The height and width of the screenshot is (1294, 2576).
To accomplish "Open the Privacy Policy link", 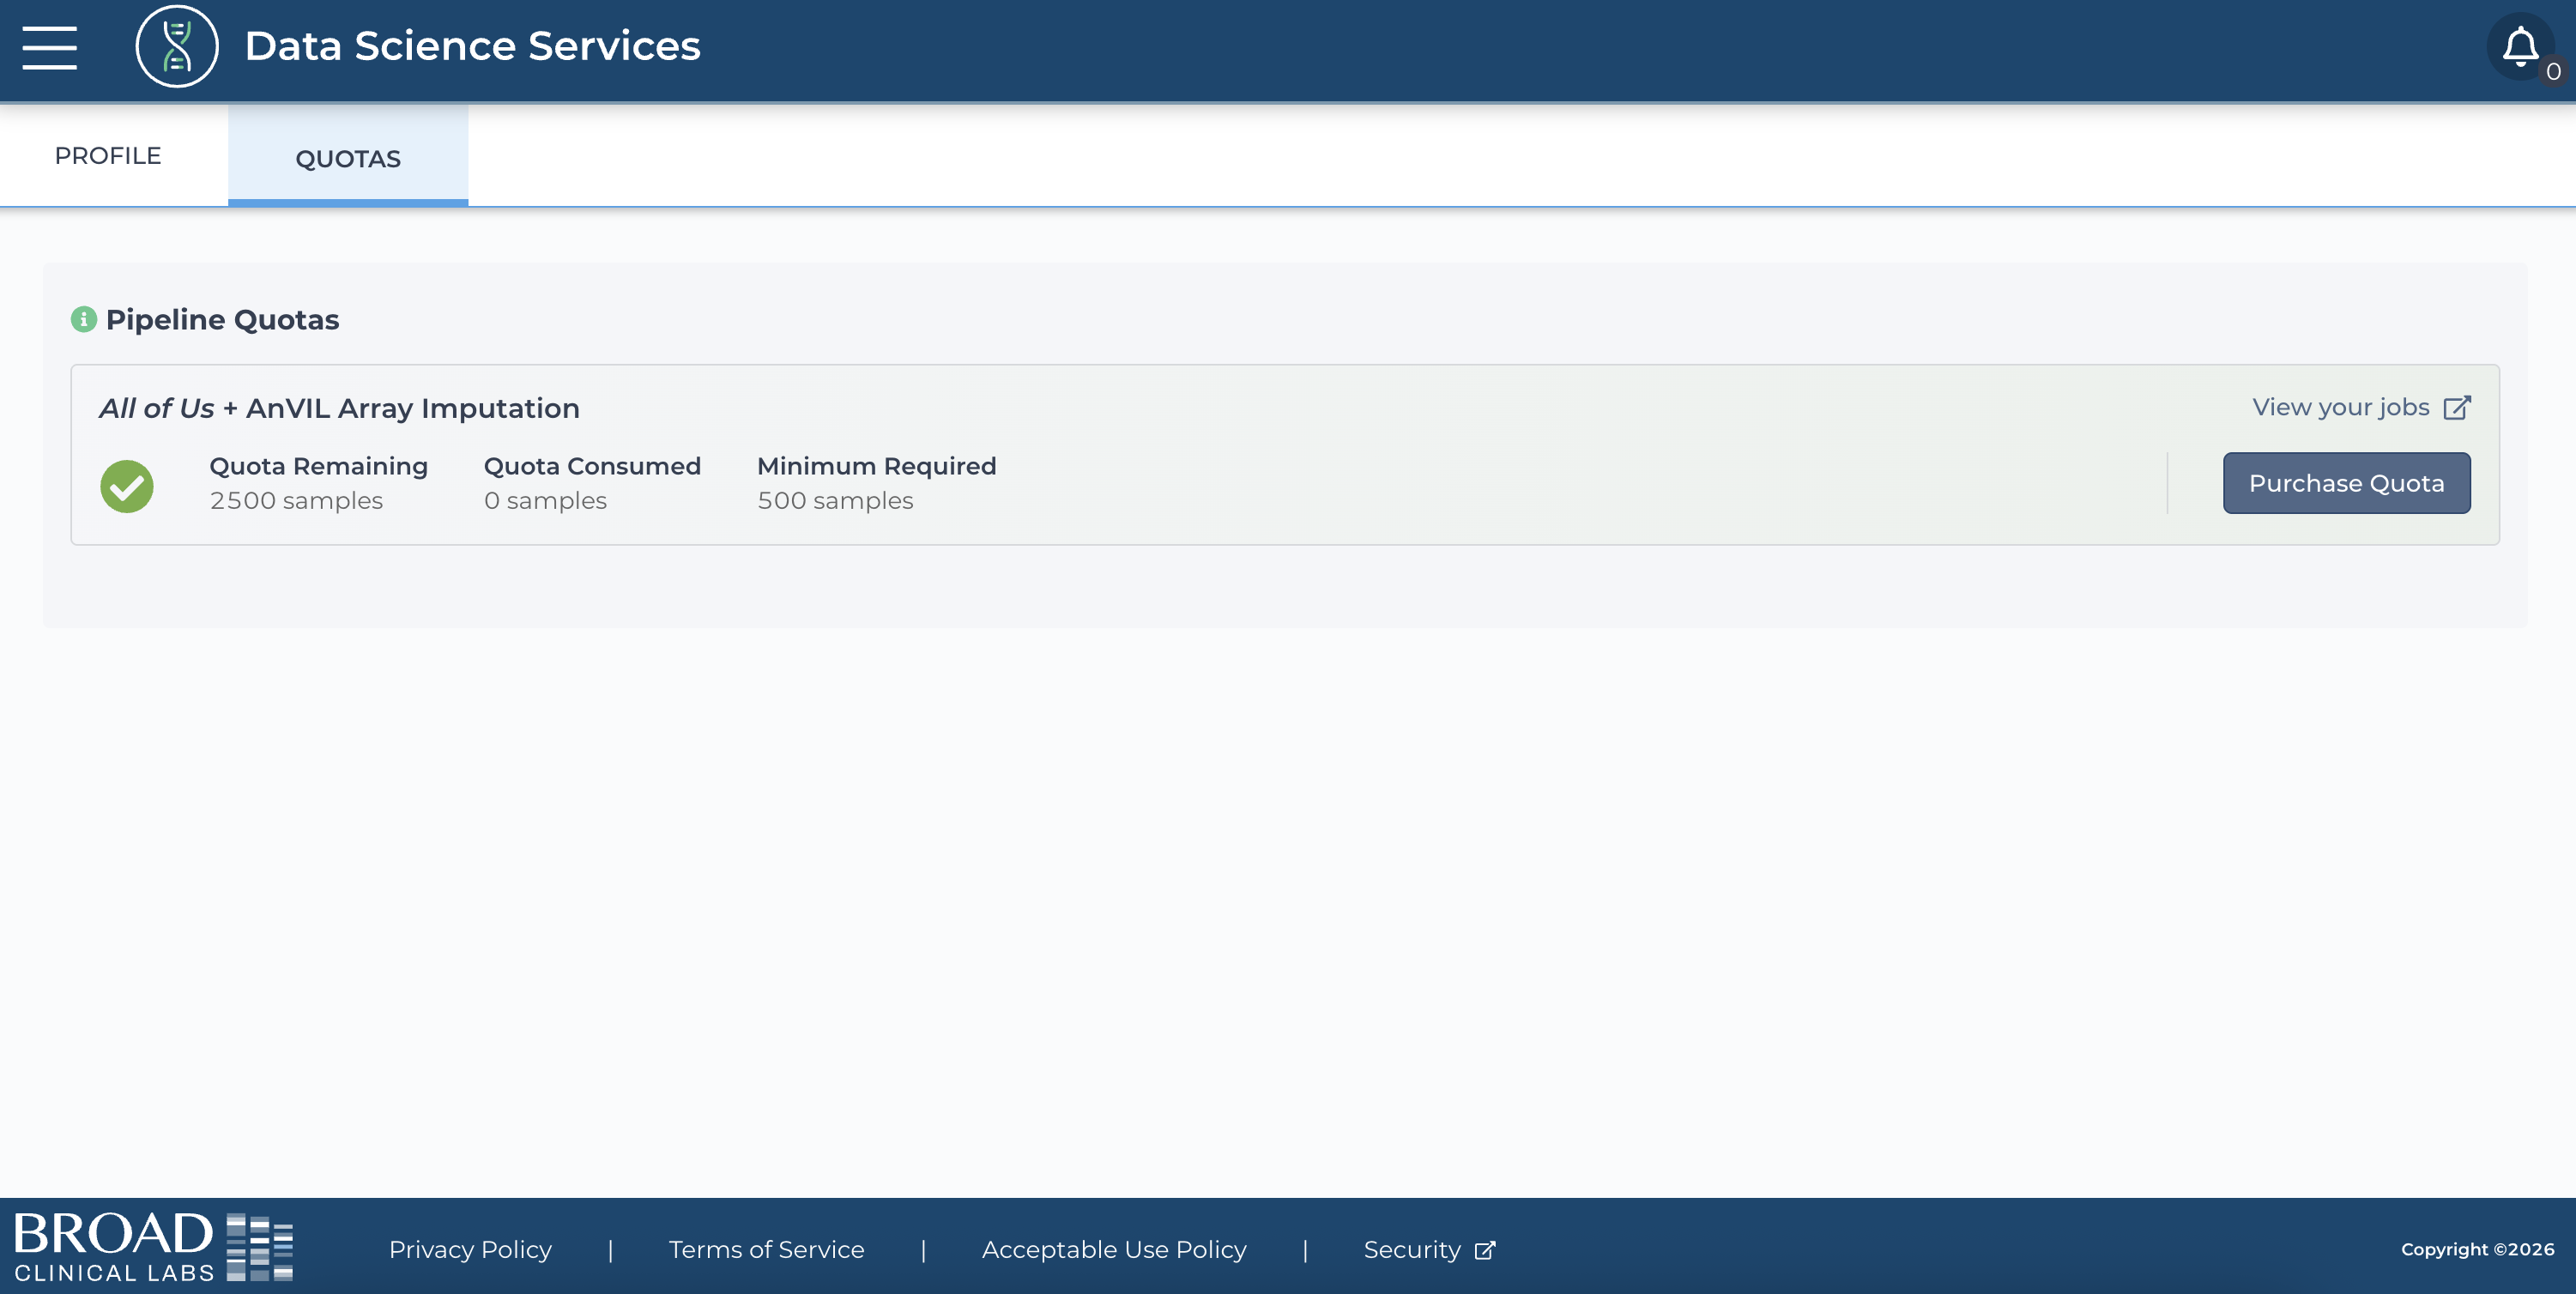I will (470, 1249).
